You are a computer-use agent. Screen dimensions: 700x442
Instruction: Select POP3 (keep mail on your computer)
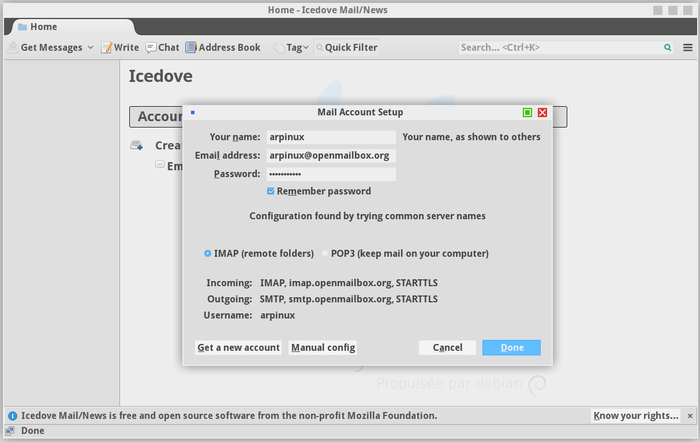pyautogui.click(x=325, y=253)
